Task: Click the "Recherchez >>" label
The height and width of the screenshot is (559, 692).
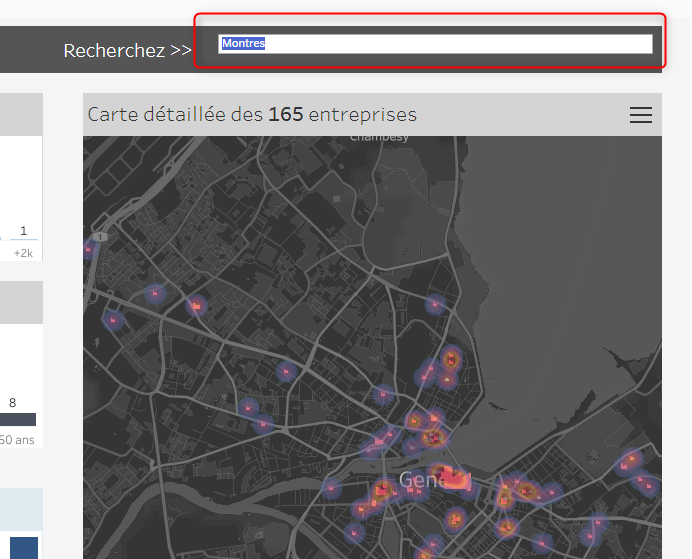Action: coord(128,51)
